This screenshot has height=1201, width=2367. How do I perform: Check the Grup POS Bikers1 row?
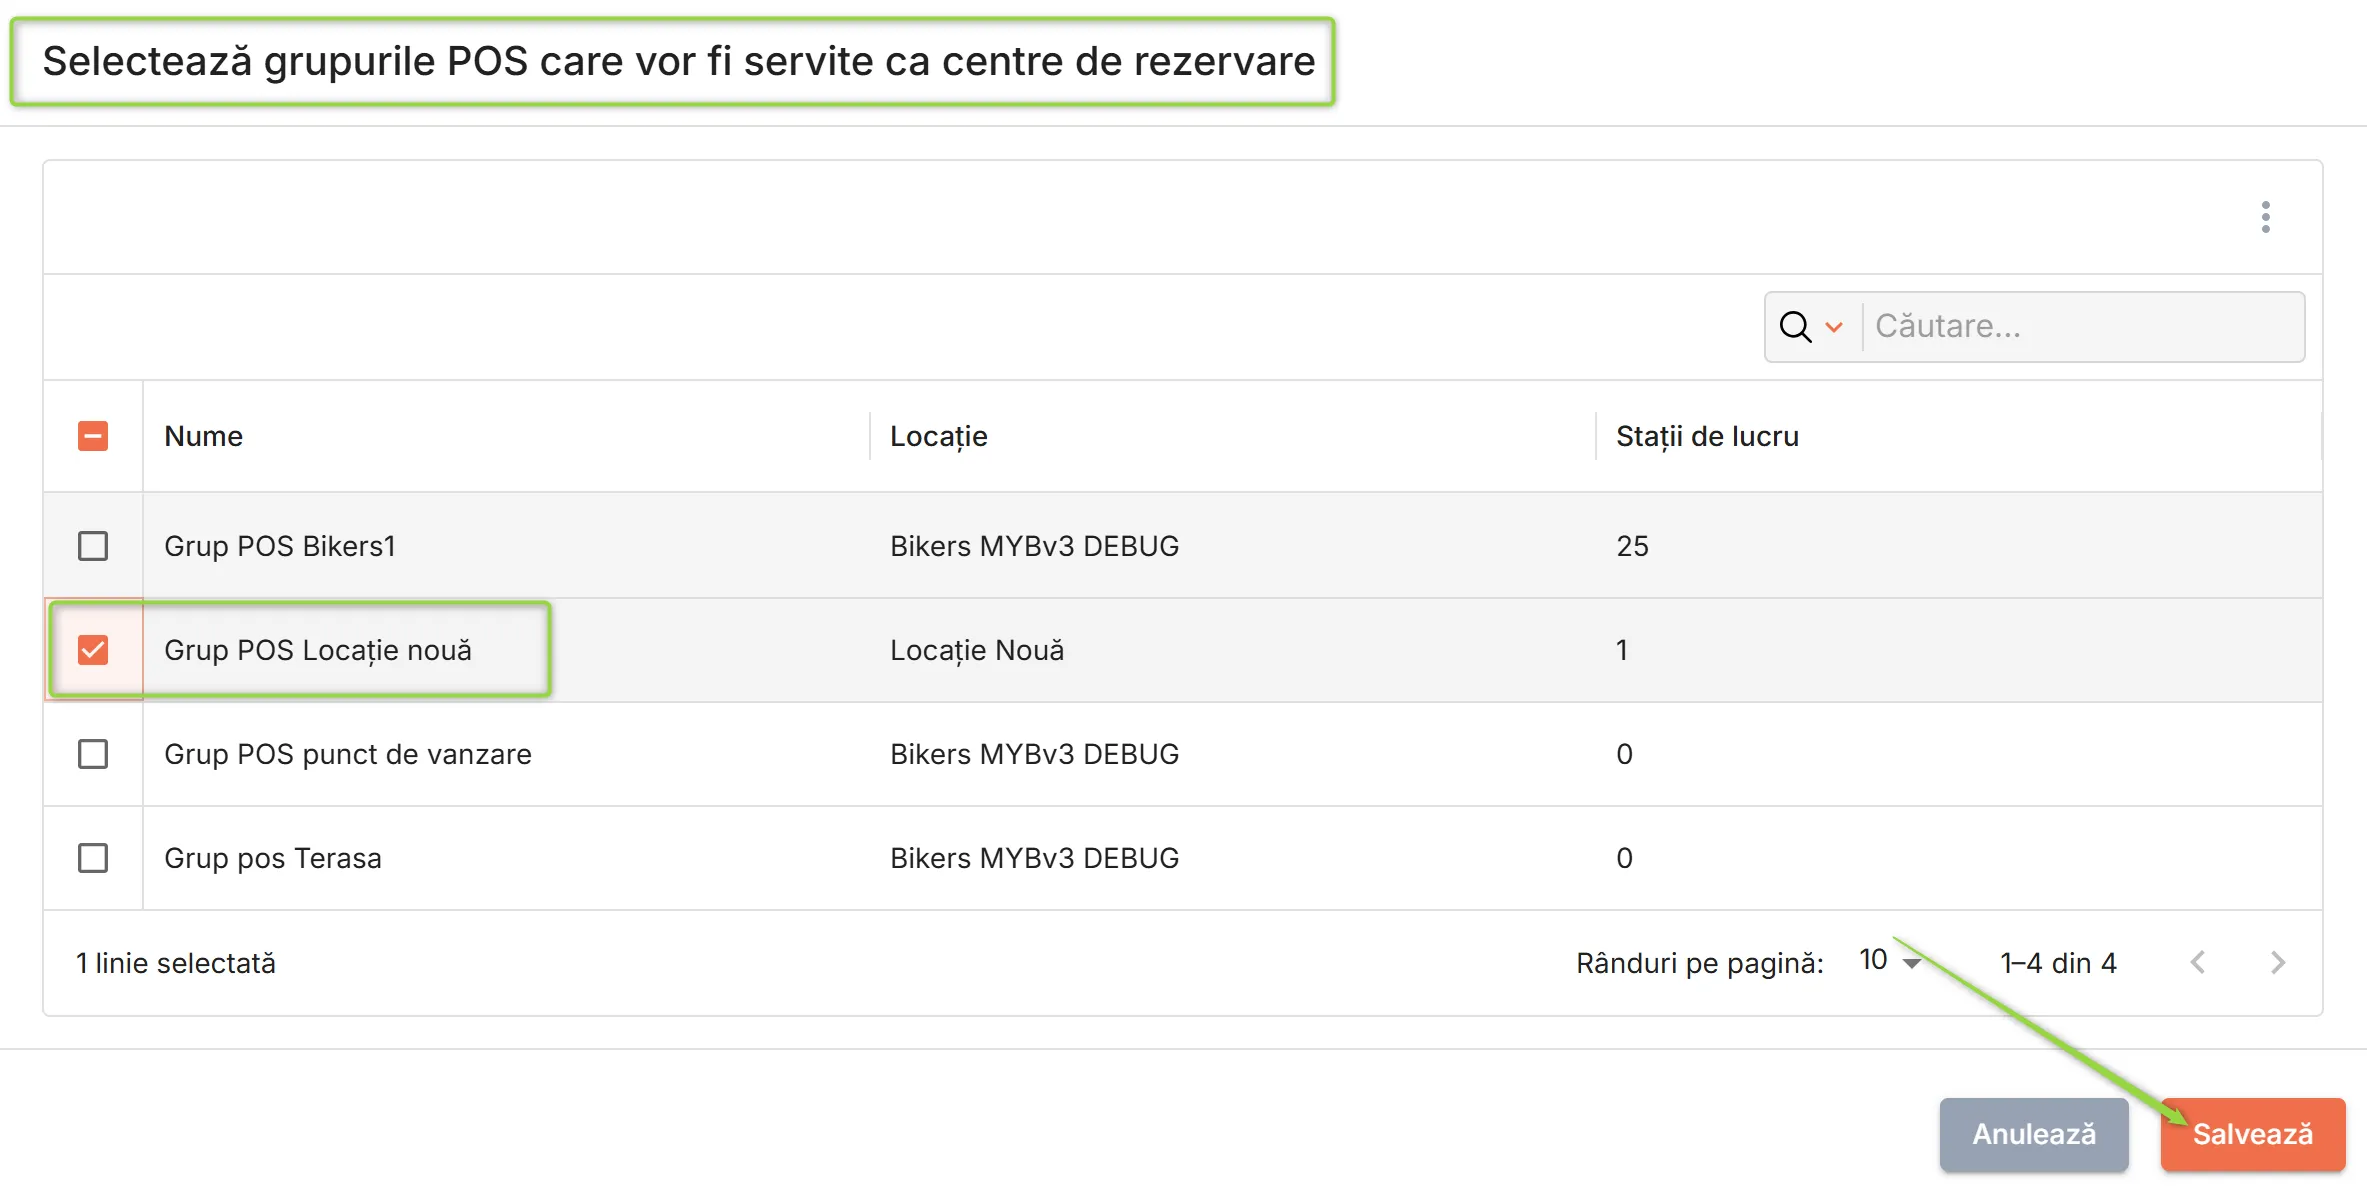click(93, 546)
